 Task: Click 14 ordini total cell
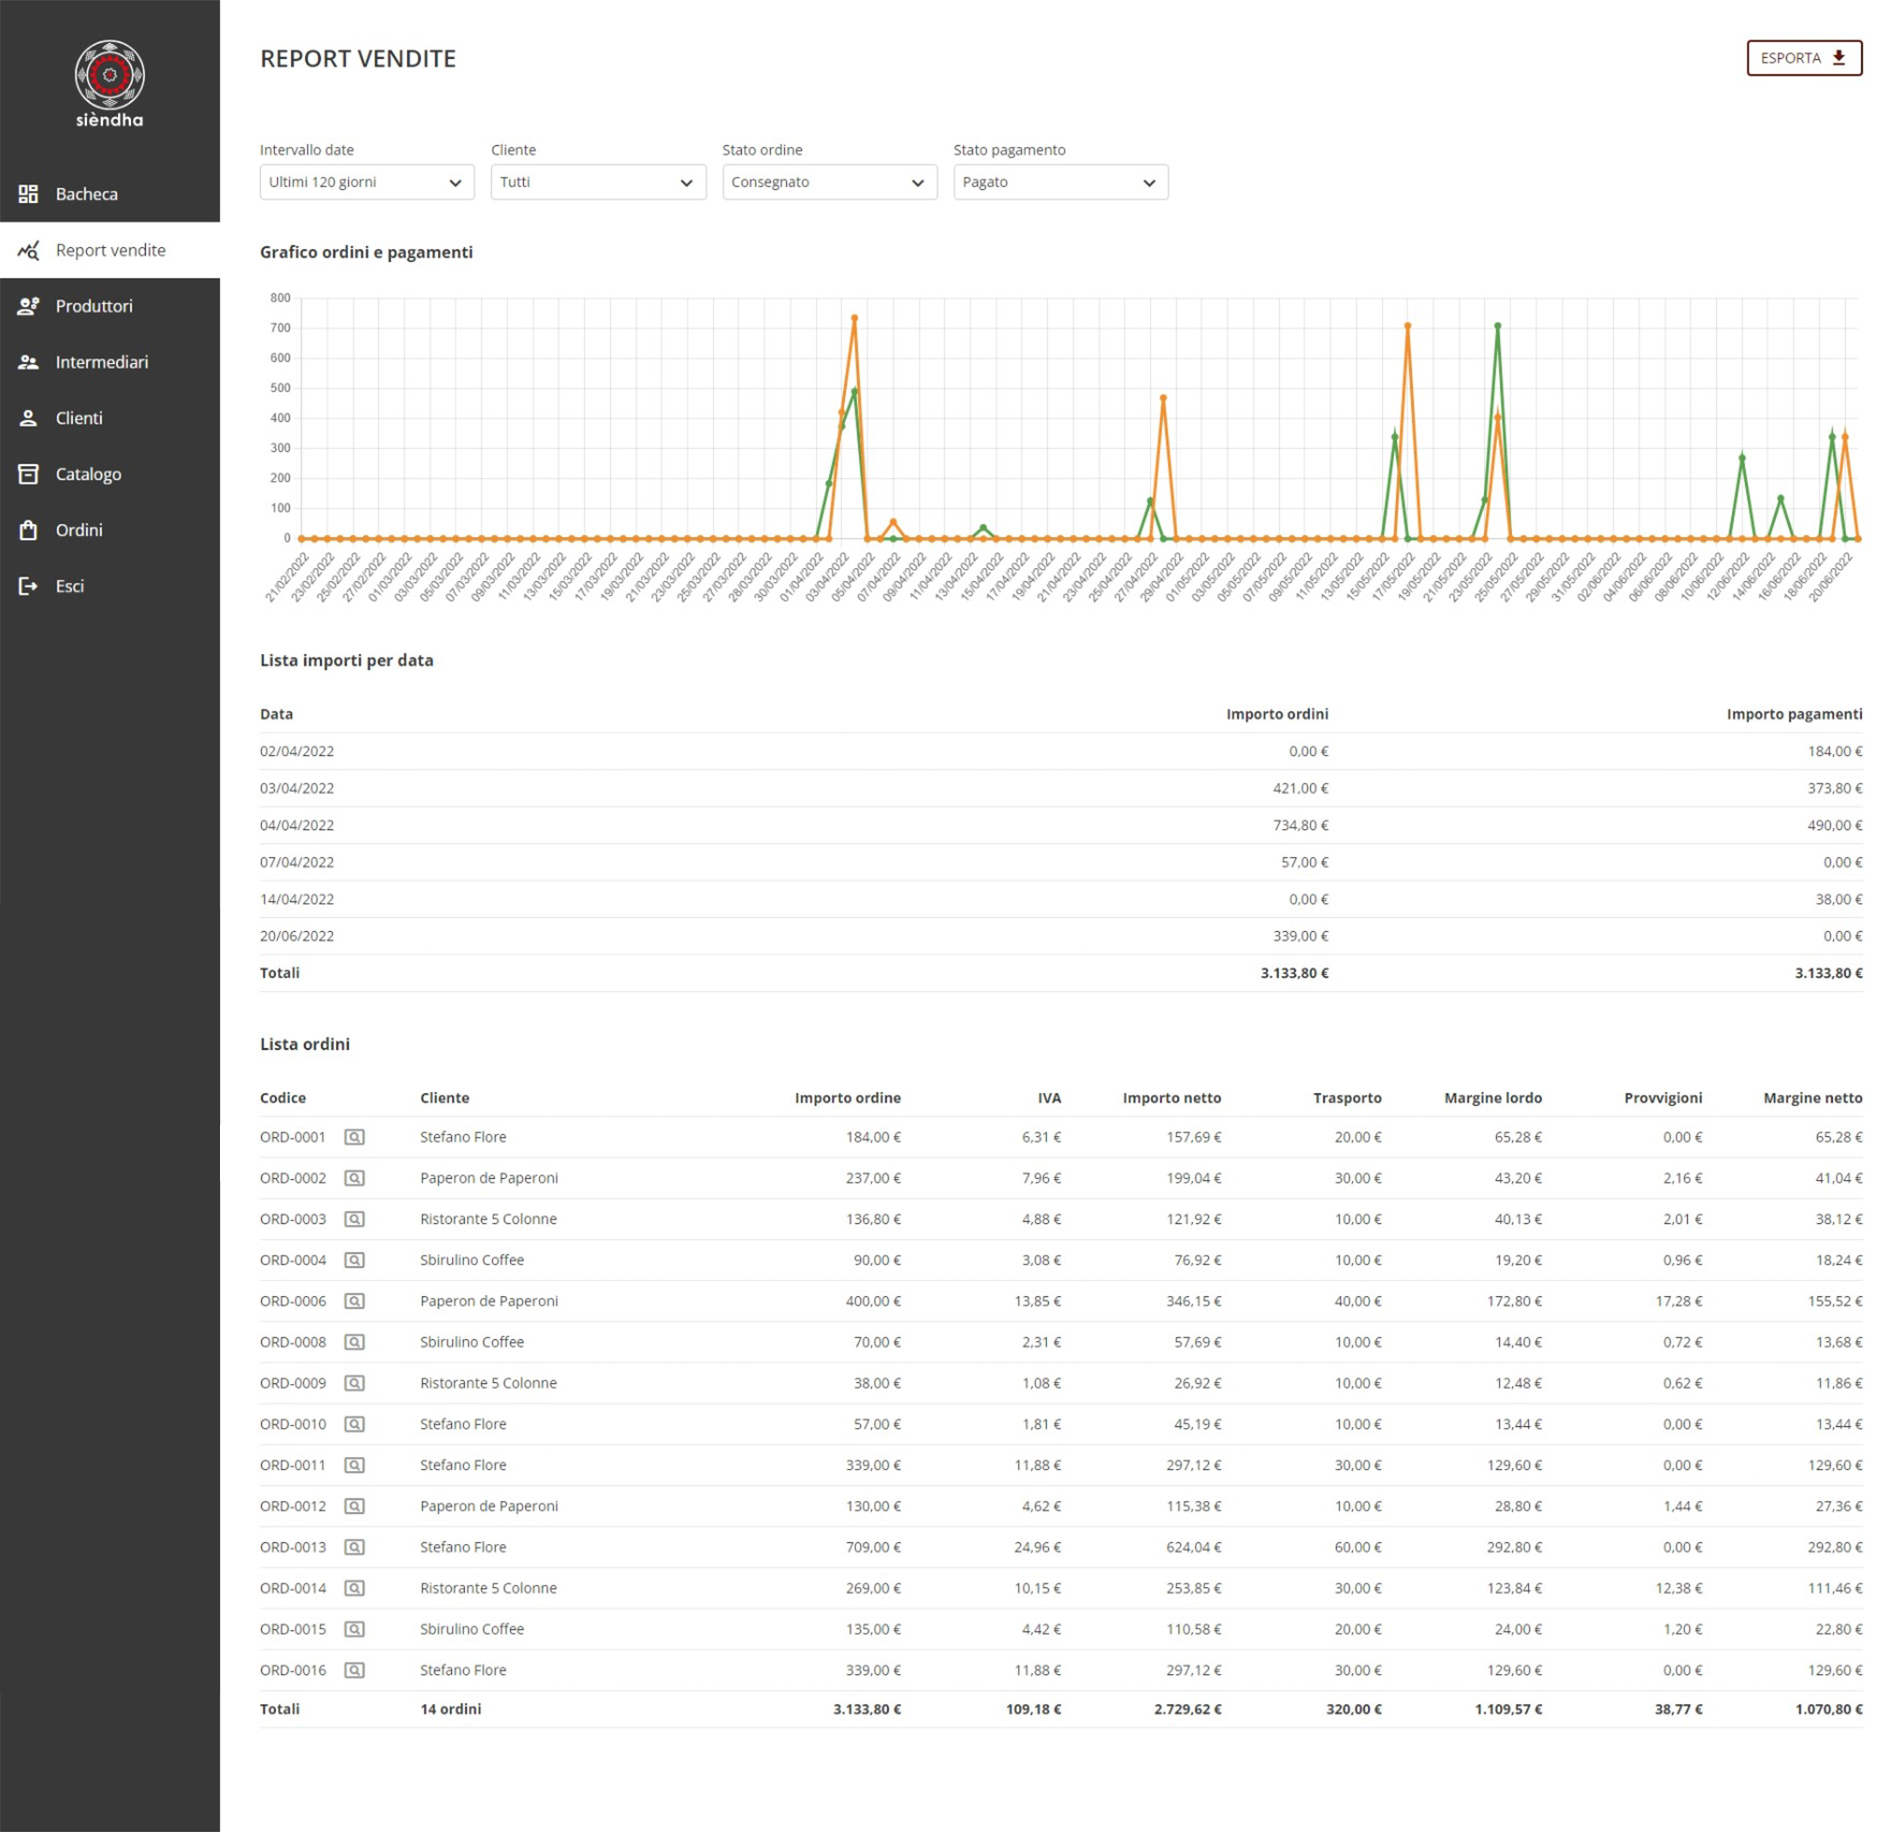pos(450,1709)
